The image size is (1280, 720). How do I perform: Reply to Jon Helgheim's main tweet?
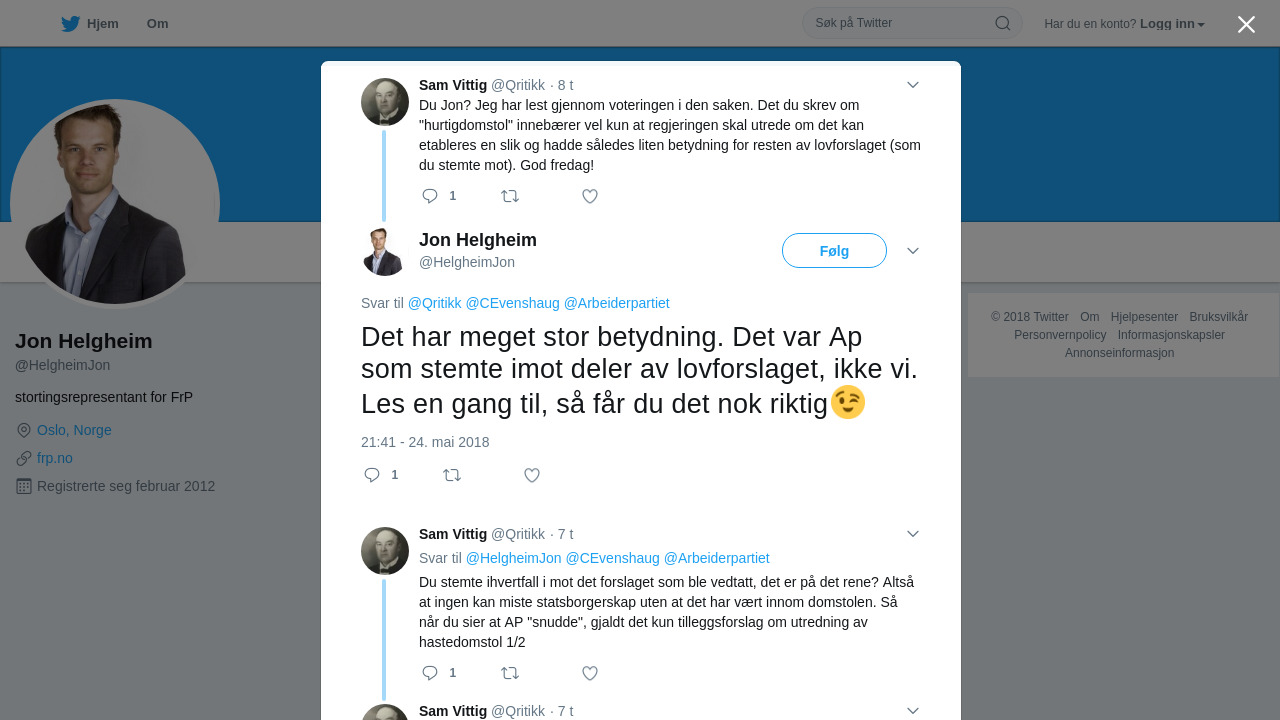click(x=372, y=475)
